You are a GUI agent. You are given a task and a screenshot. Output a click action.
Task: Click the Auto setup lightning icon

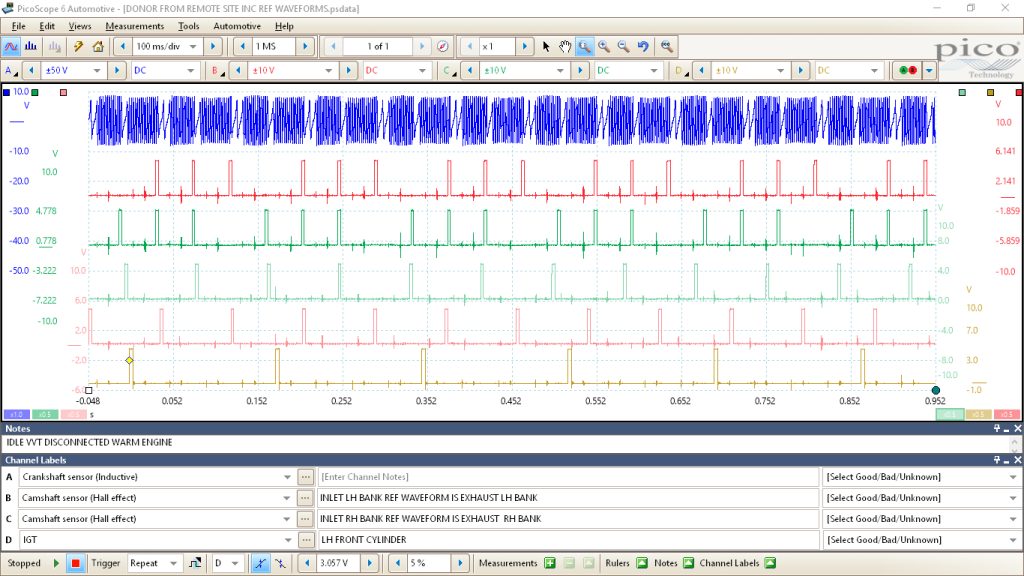78,46
